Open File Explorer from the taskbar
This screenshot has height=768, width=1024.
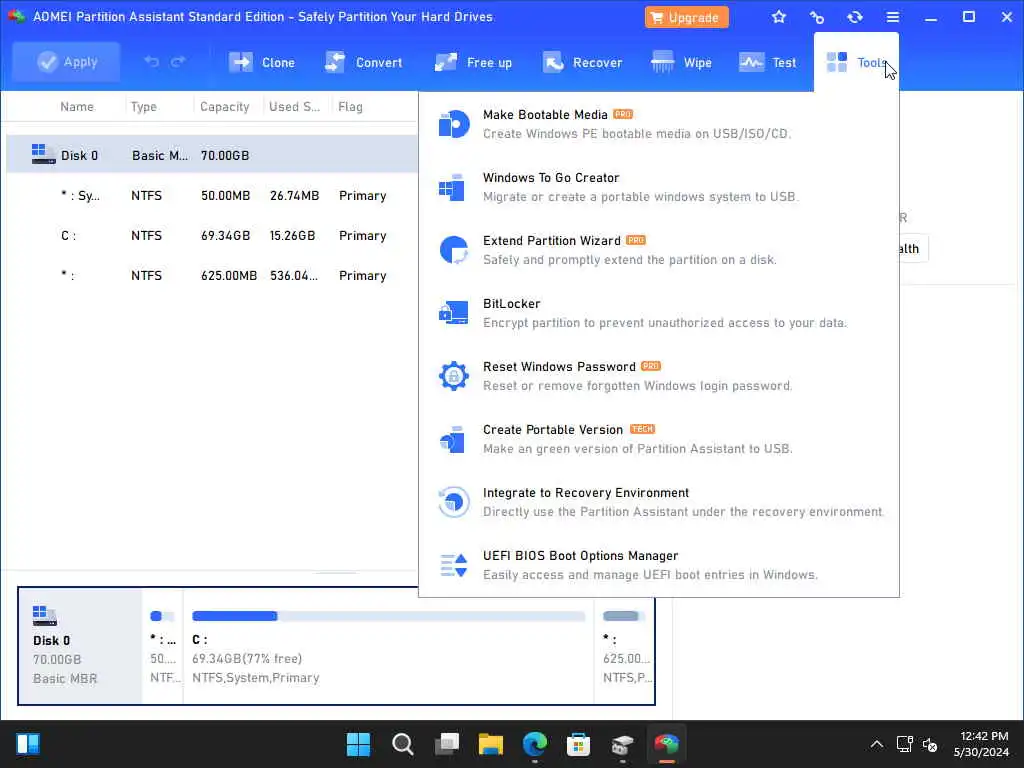(490, 744)
